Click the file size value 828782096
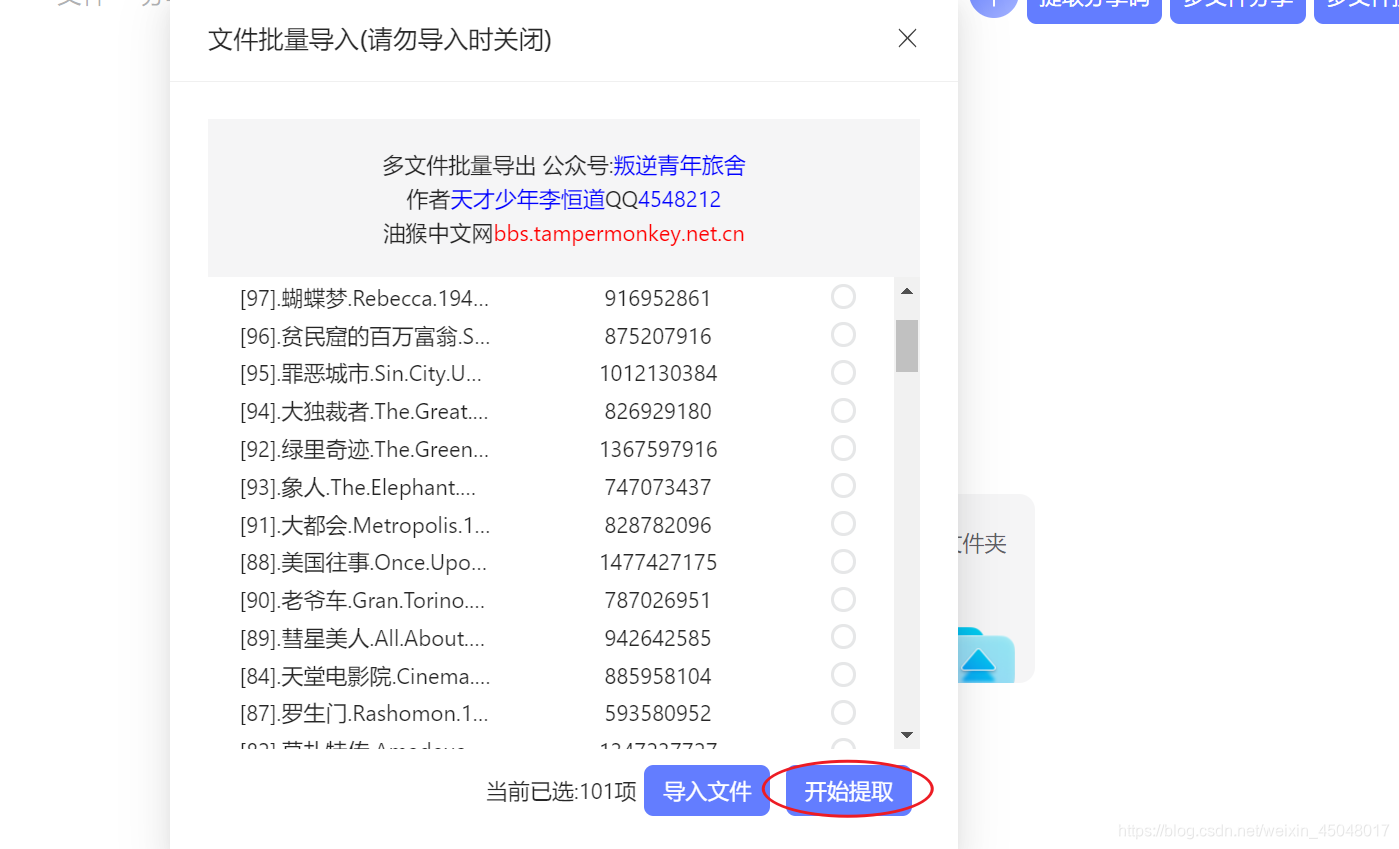 coord(658,526)
